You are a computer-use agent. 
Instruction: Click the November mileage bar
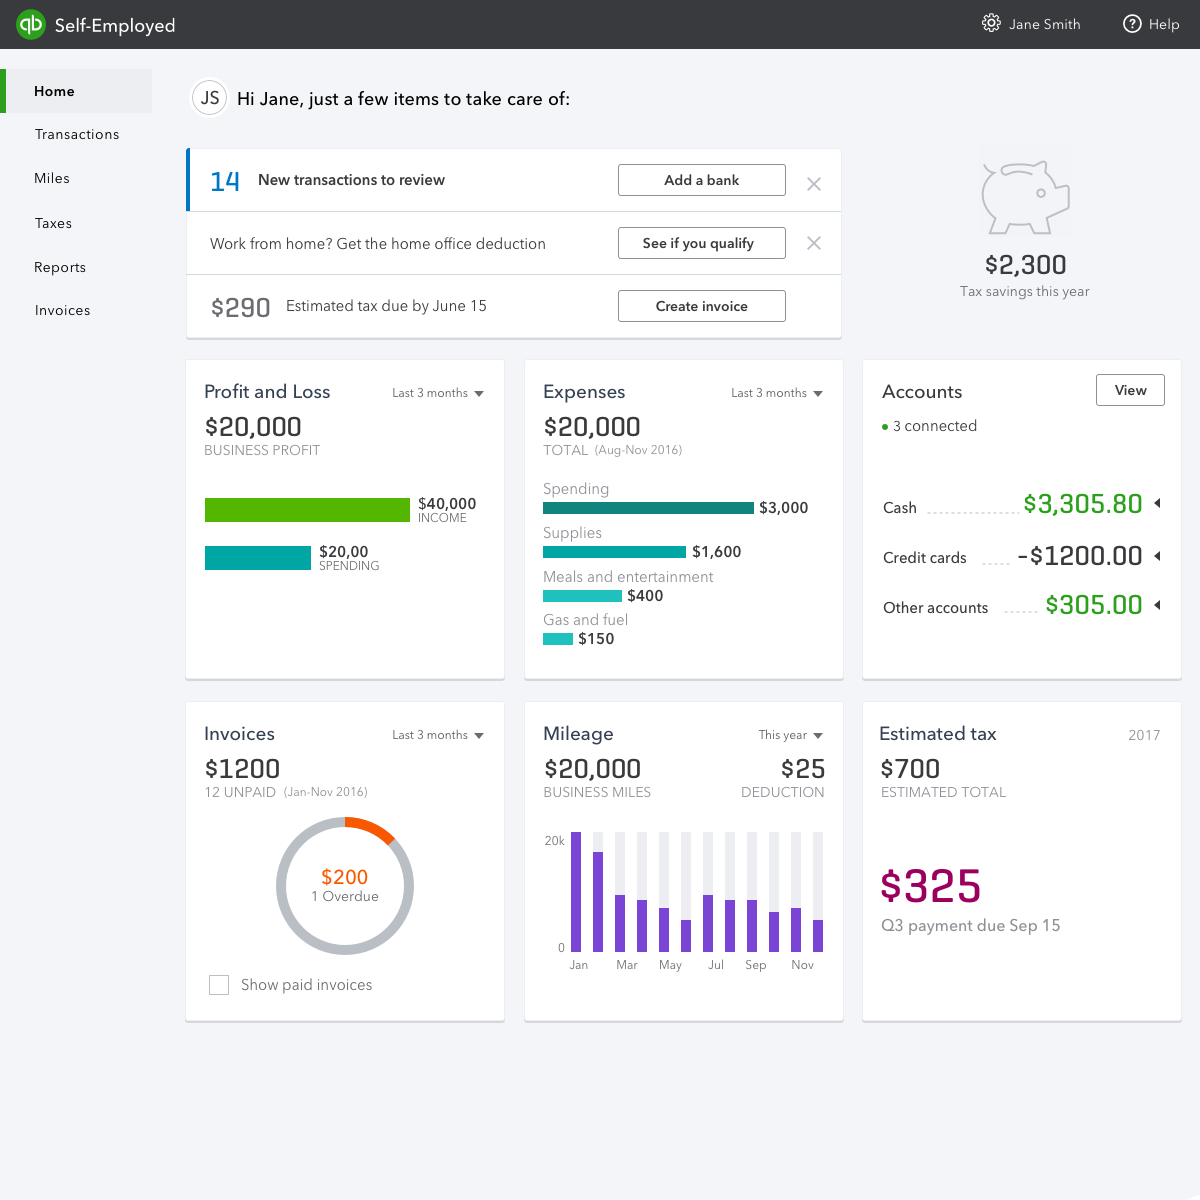point(796,929)
